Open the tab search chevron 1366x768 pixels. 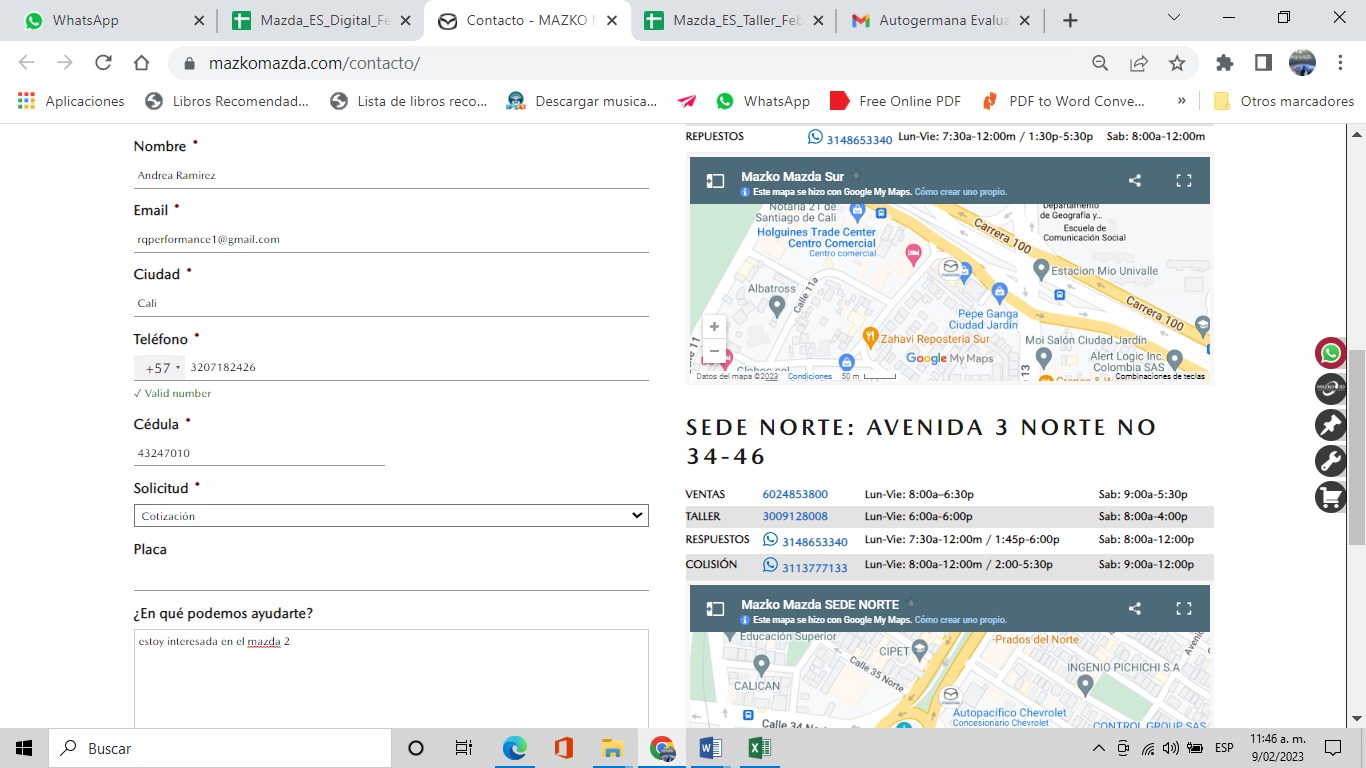pos(1174,18)
